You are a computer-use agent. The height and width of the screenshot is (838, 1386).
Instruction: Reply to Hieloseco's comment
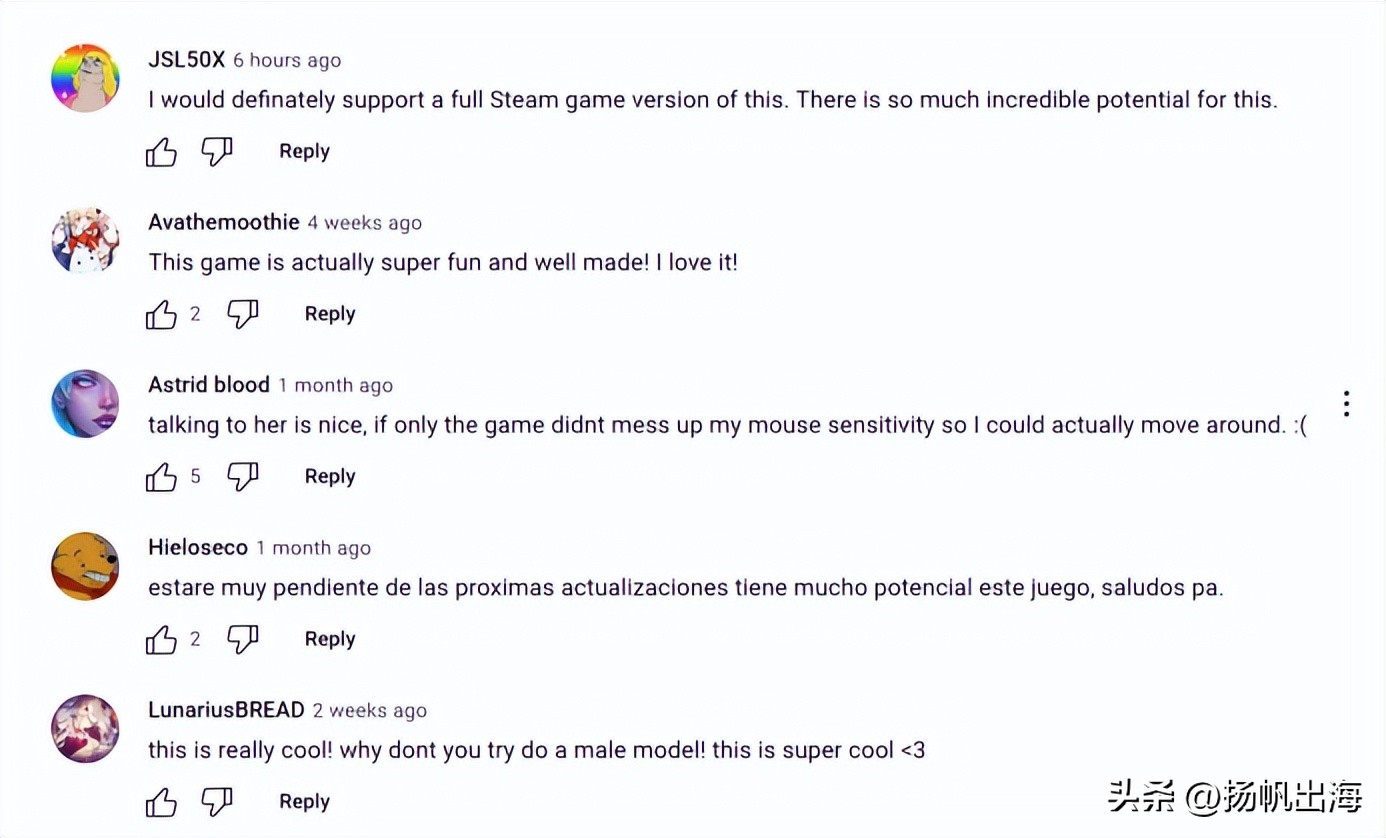[x=330, y=639]
